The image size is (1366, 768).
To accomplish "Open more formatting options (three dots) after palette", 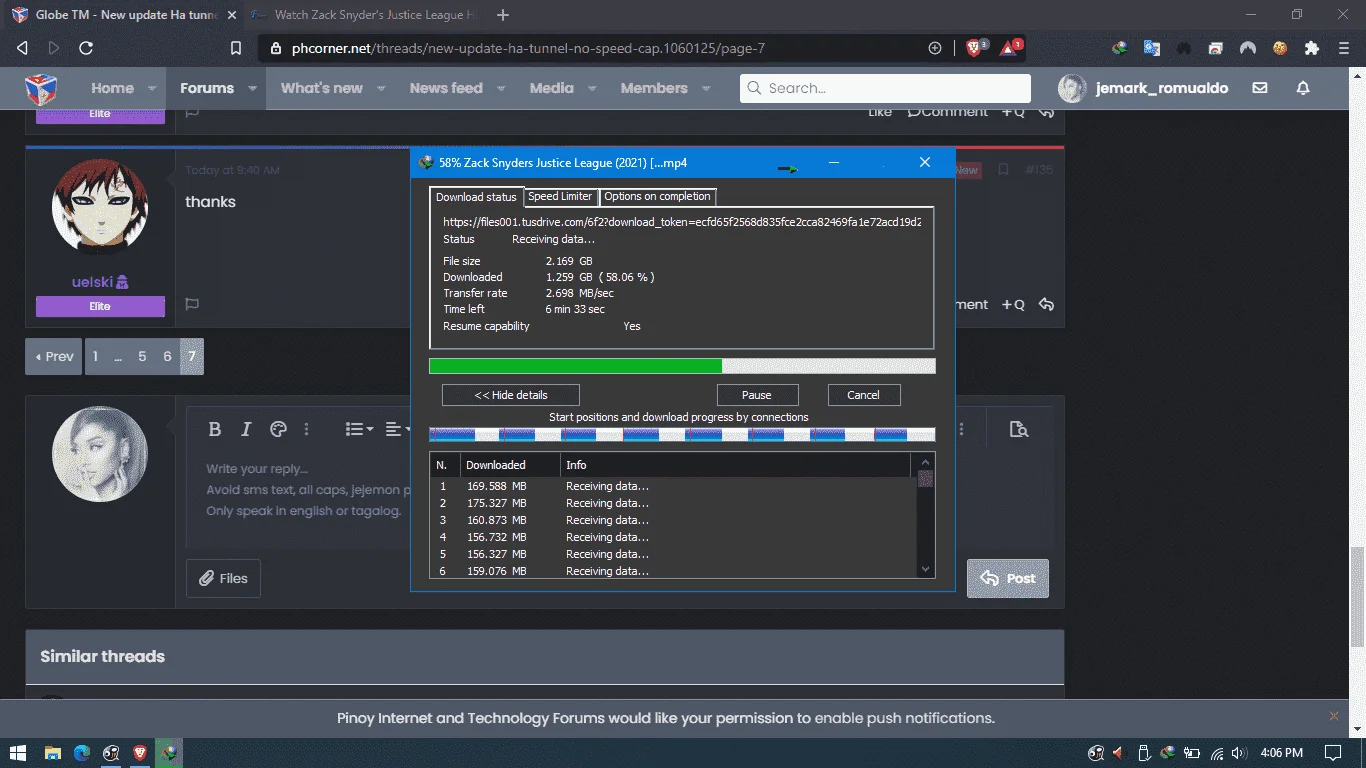I will coord(307,429).
